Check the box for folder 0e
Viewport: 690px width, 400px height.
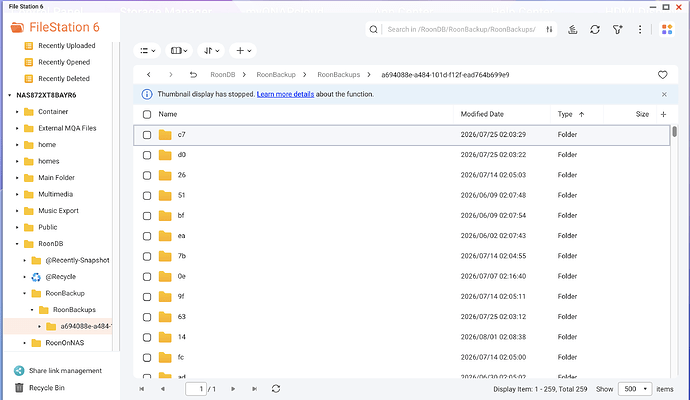click(147, 277)
